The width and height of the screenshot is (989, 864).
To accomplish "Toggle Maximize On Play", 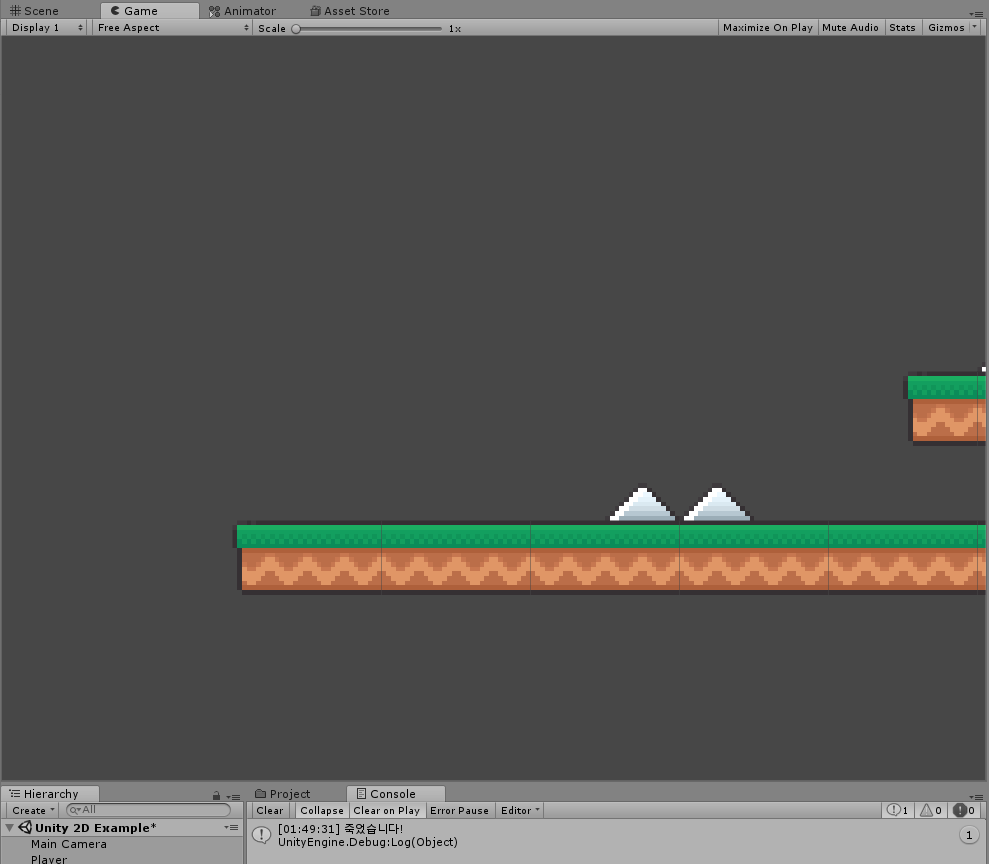I will 768,28.
